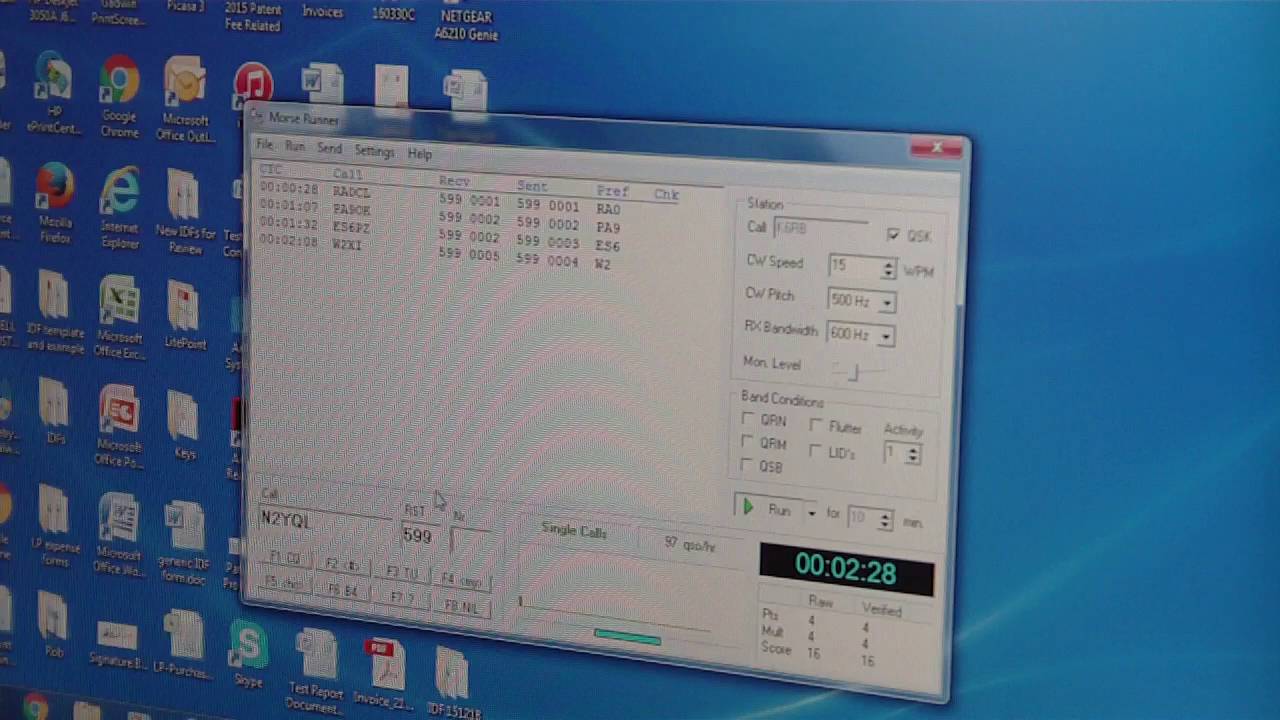Click the 00:02:28 timer display
1280x720 pixels.
click(846, 570)
